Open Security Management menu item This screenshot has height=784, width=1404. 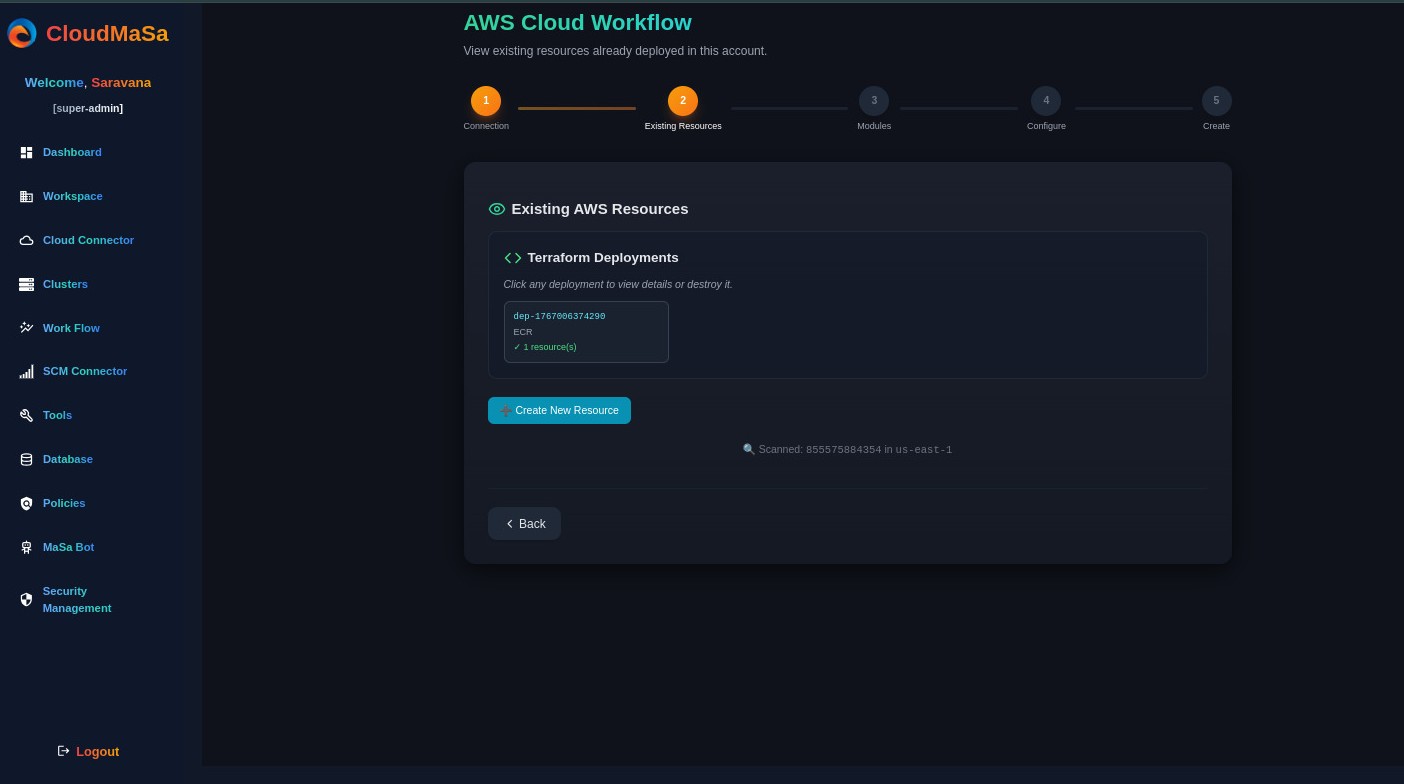[76, 599]
